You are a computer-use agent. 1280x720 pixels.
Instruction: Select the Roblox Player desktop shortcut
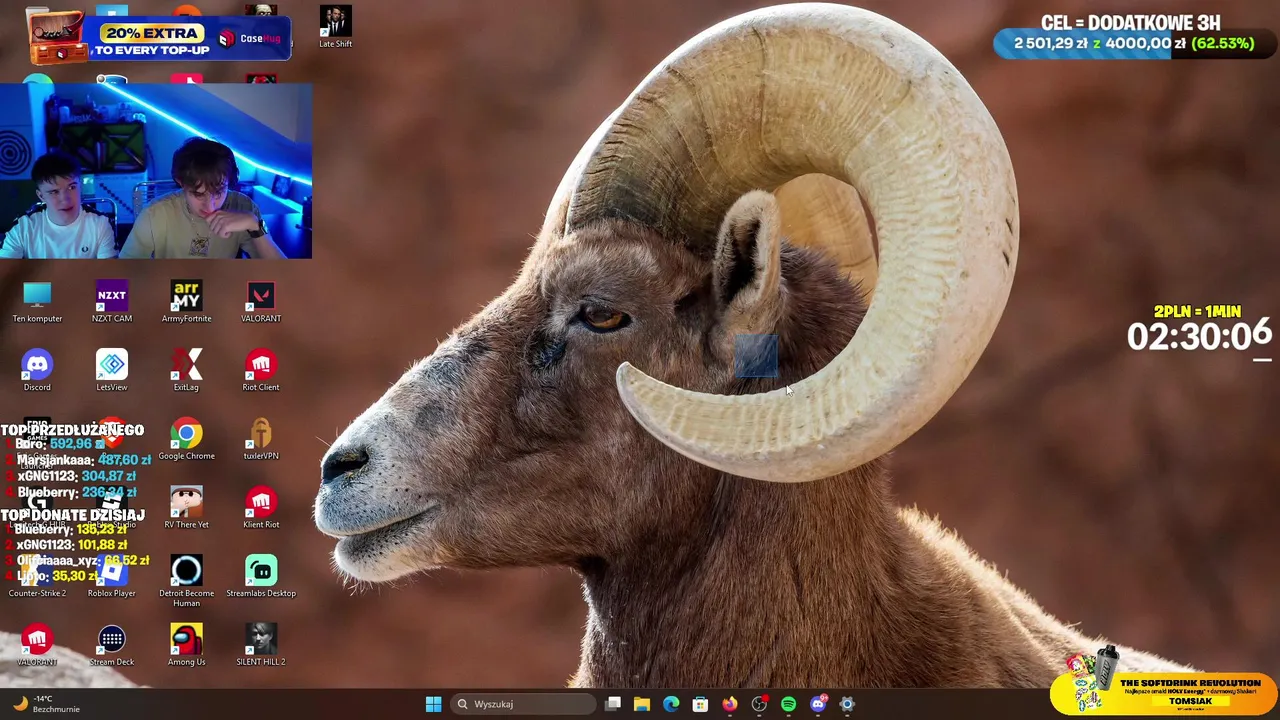click(112, 577)
